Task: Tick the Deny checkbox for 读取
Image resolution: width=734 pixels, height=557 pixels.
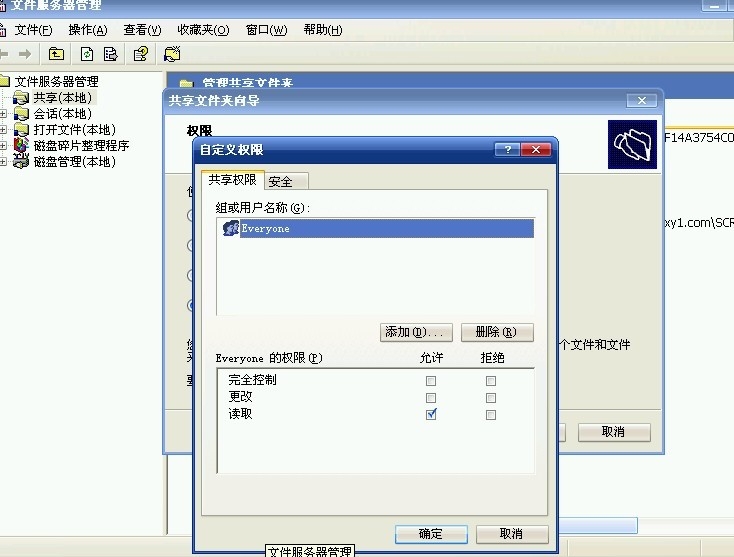Action: (x=490, y=414)
